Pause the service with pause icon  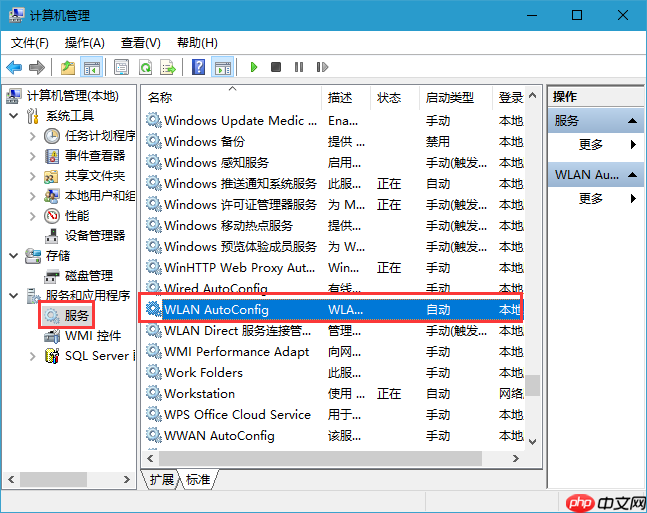299,67
